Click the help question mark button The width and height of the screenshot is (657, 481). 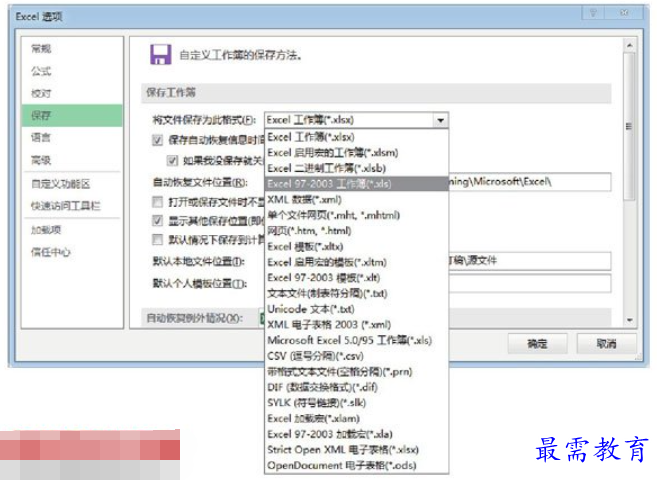click(x=593, y=13)
